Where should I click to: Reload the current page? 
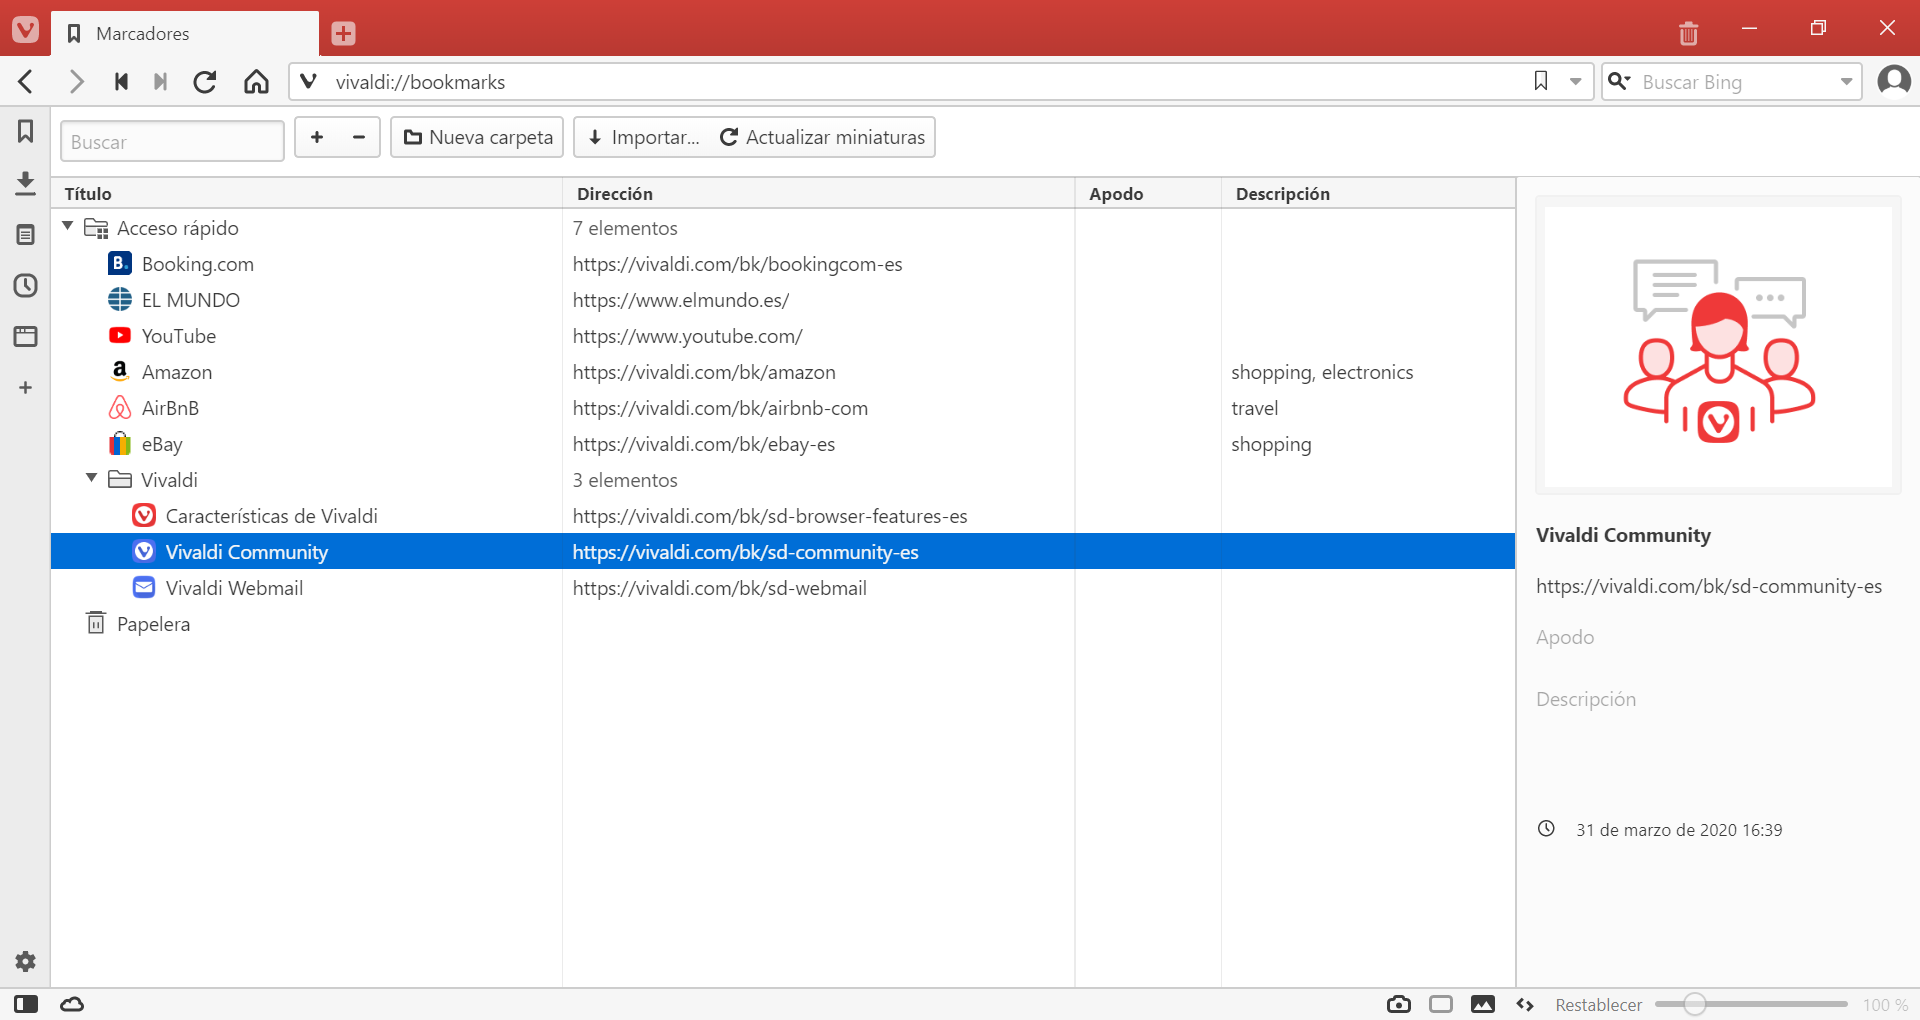(205, 81)
